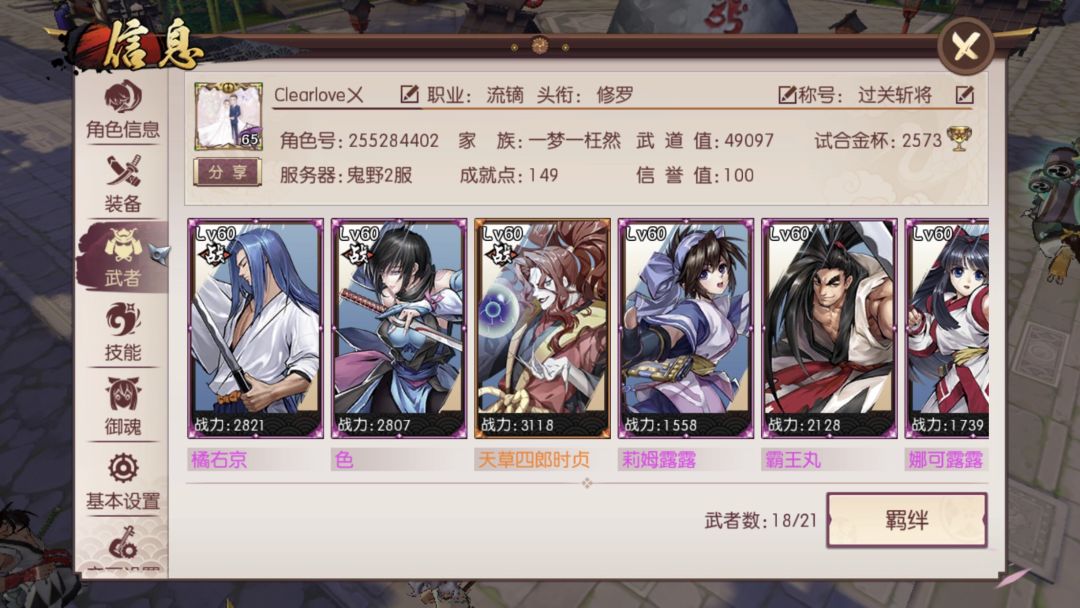Click the 分享 share button
Image resolution: width=1080 pixels, height=608 pixels.
pyautogui.click(x=227, y=172)
